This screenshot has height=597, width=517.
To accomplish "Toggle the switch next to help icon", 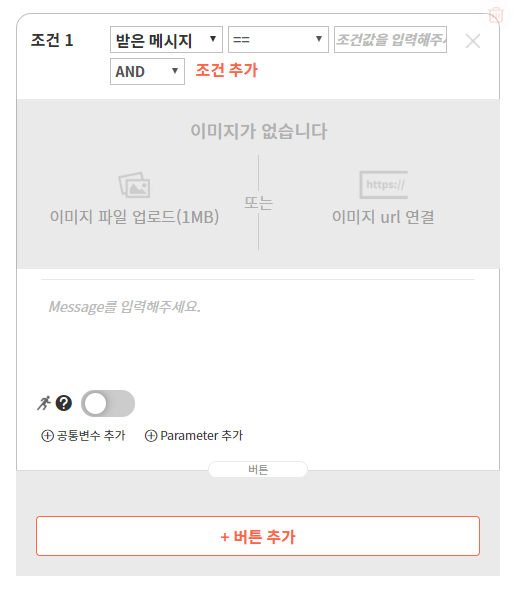I will pyautogui.click(x=108, y=403).
